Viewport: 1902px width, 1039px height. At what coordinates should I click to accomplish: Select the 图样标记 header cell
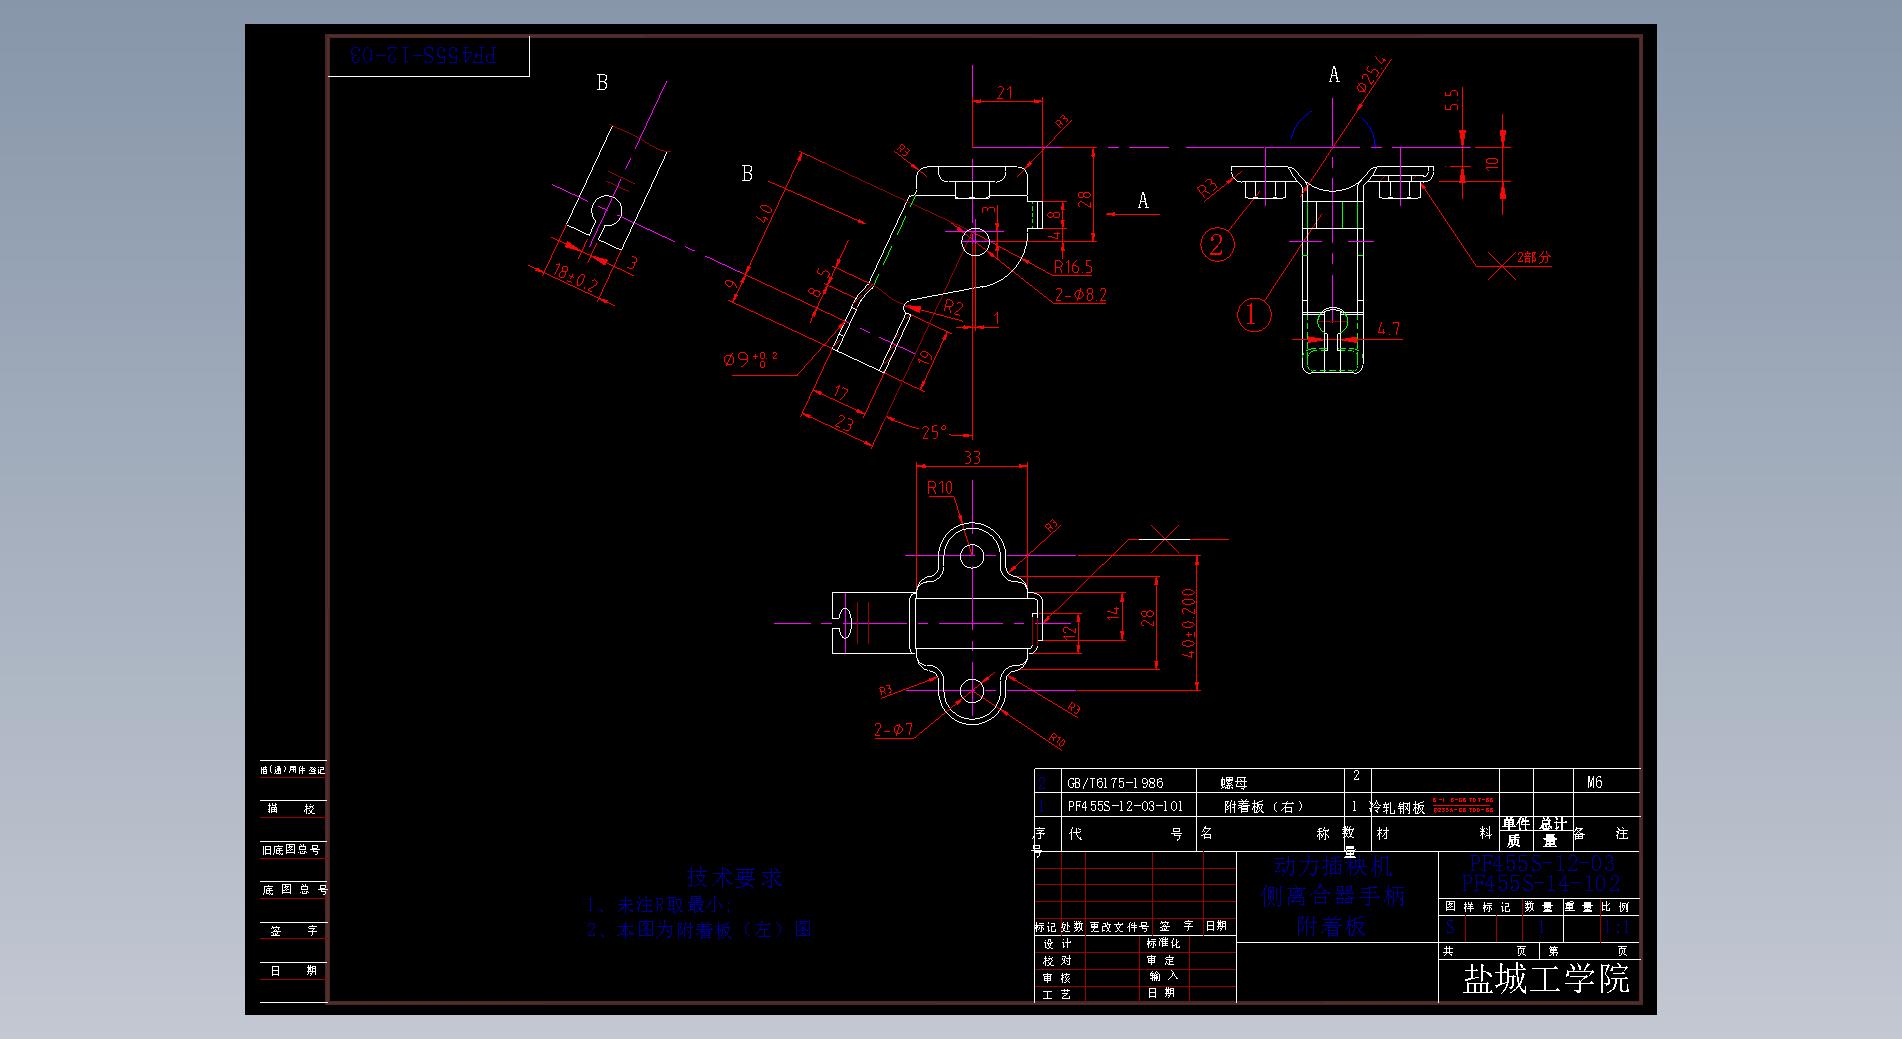click(x=1479, y=907)
